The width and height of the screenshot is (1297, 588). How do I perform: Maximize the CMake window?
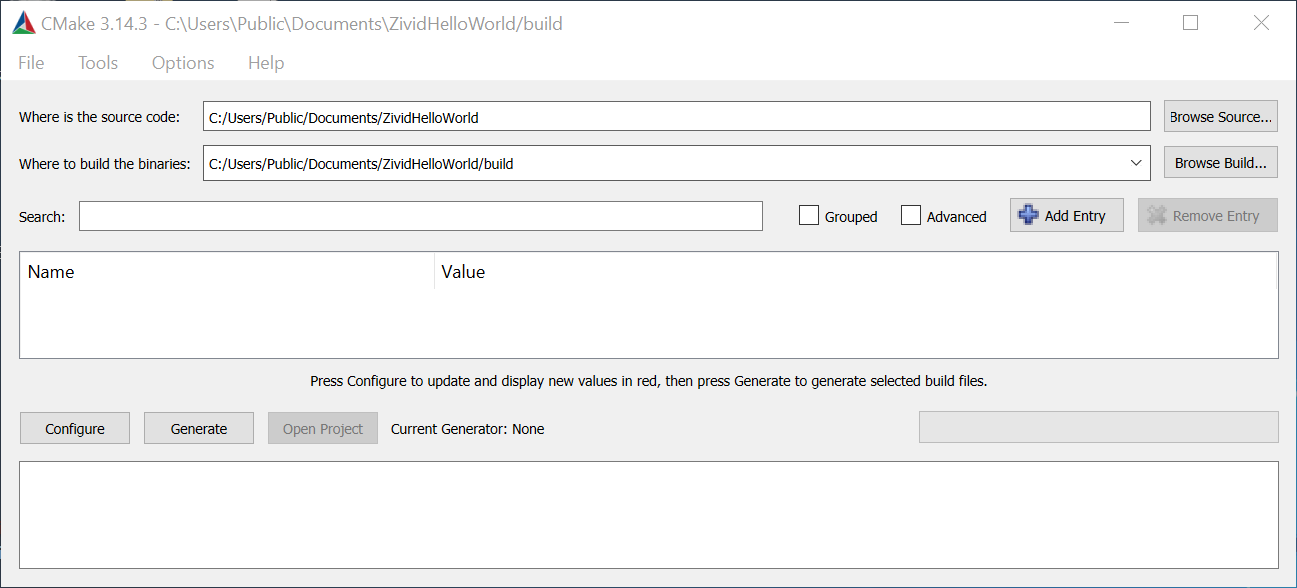(x=1190, y=23)
